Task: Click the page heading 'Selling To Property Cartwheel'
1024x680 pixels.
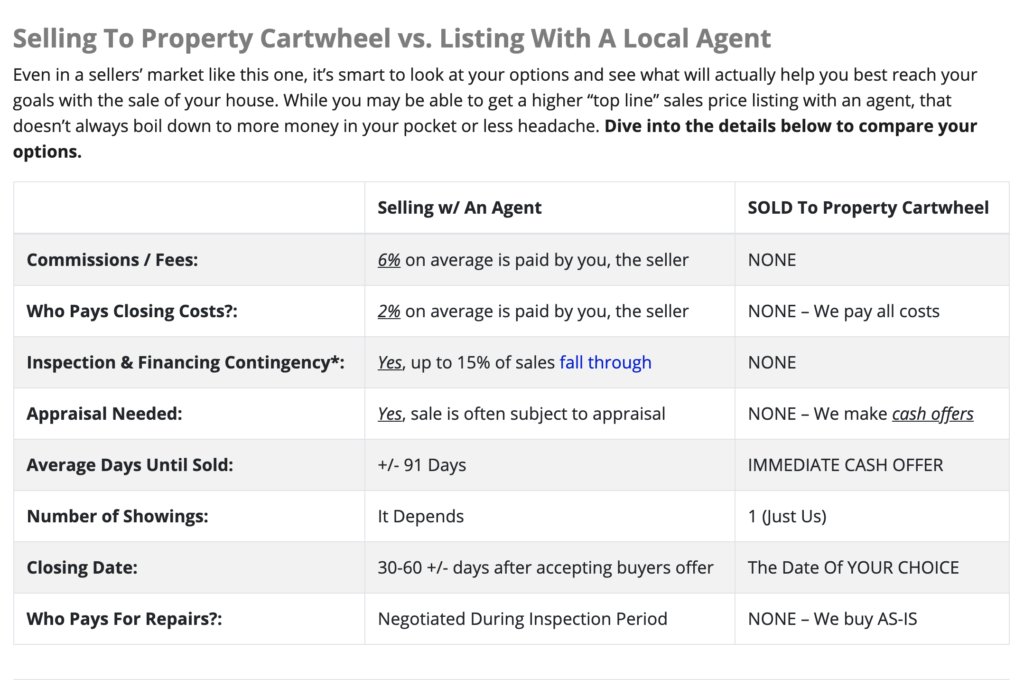Action: [x=202, y=39]
